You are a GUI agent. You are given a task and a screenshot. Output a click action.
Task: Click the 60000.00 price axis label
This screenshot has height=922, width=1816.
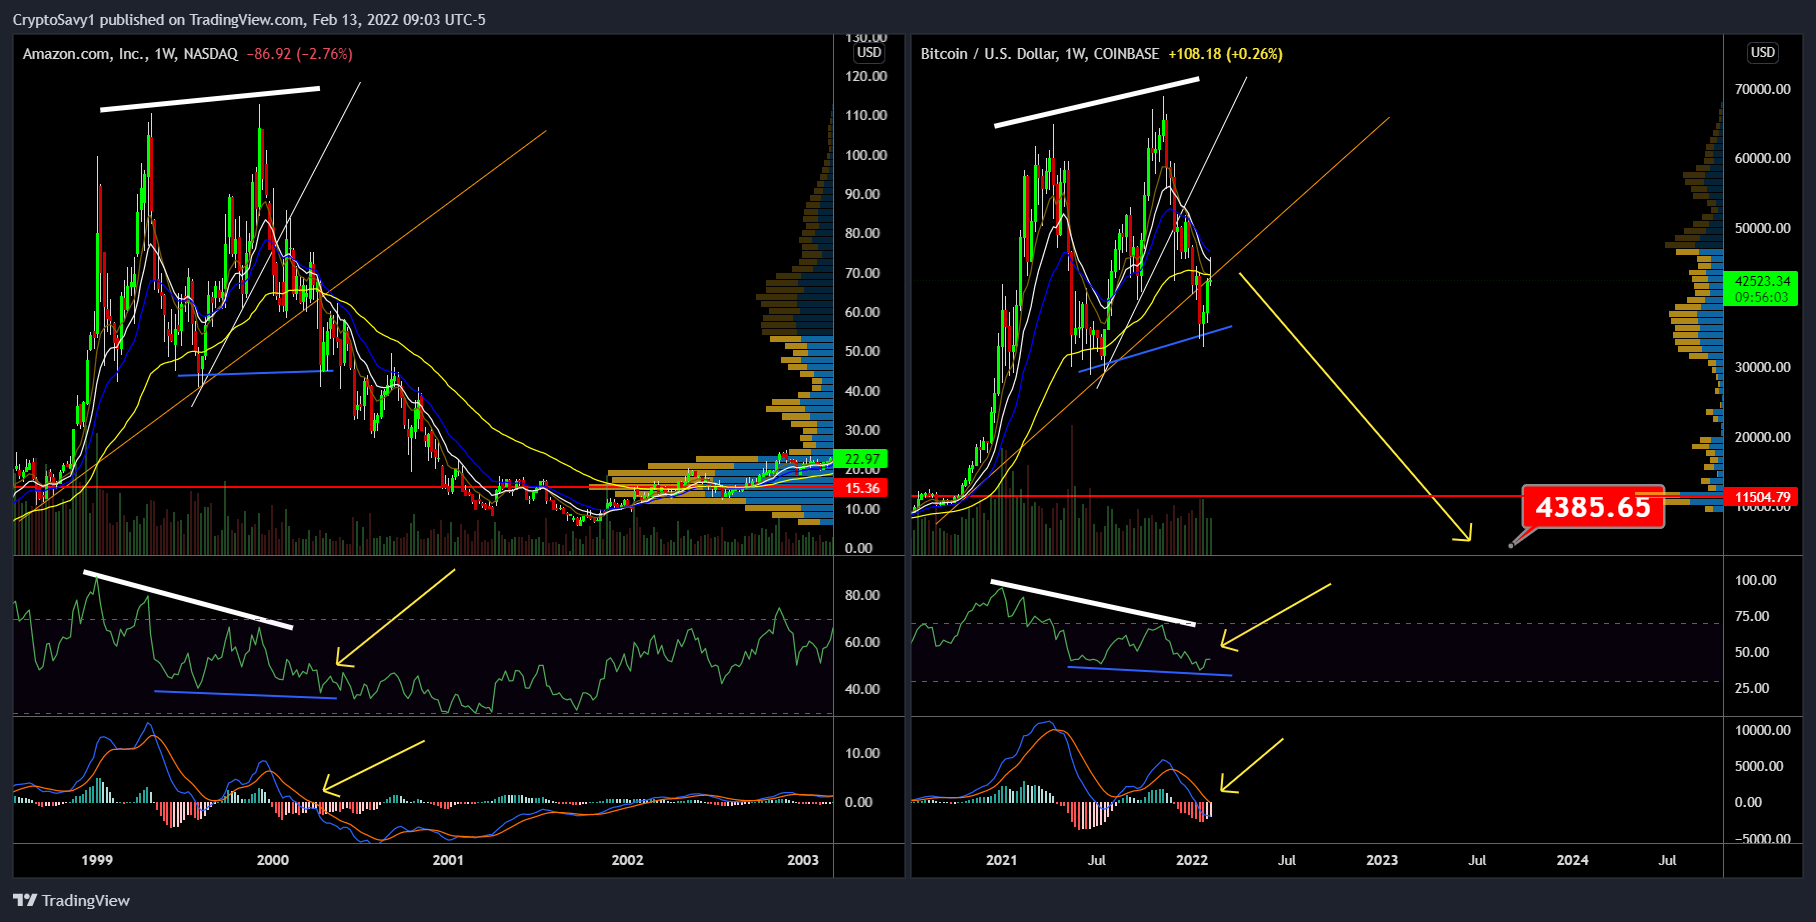[1763, 158]
